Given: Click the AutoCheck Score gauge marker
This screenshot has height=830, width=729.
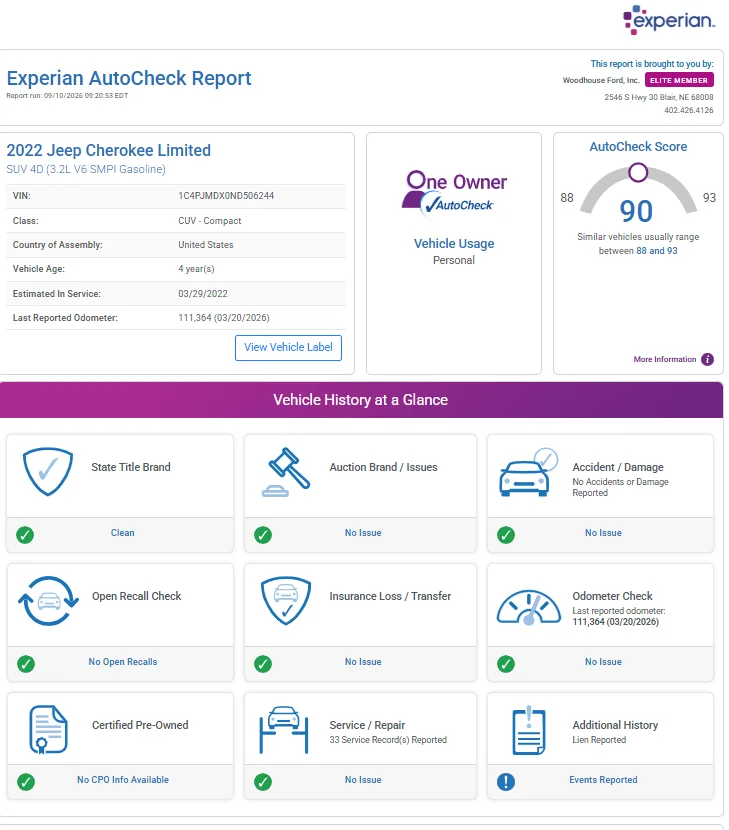Looking at the screenshot, I should pyautogui.click(x=638, y=172).
